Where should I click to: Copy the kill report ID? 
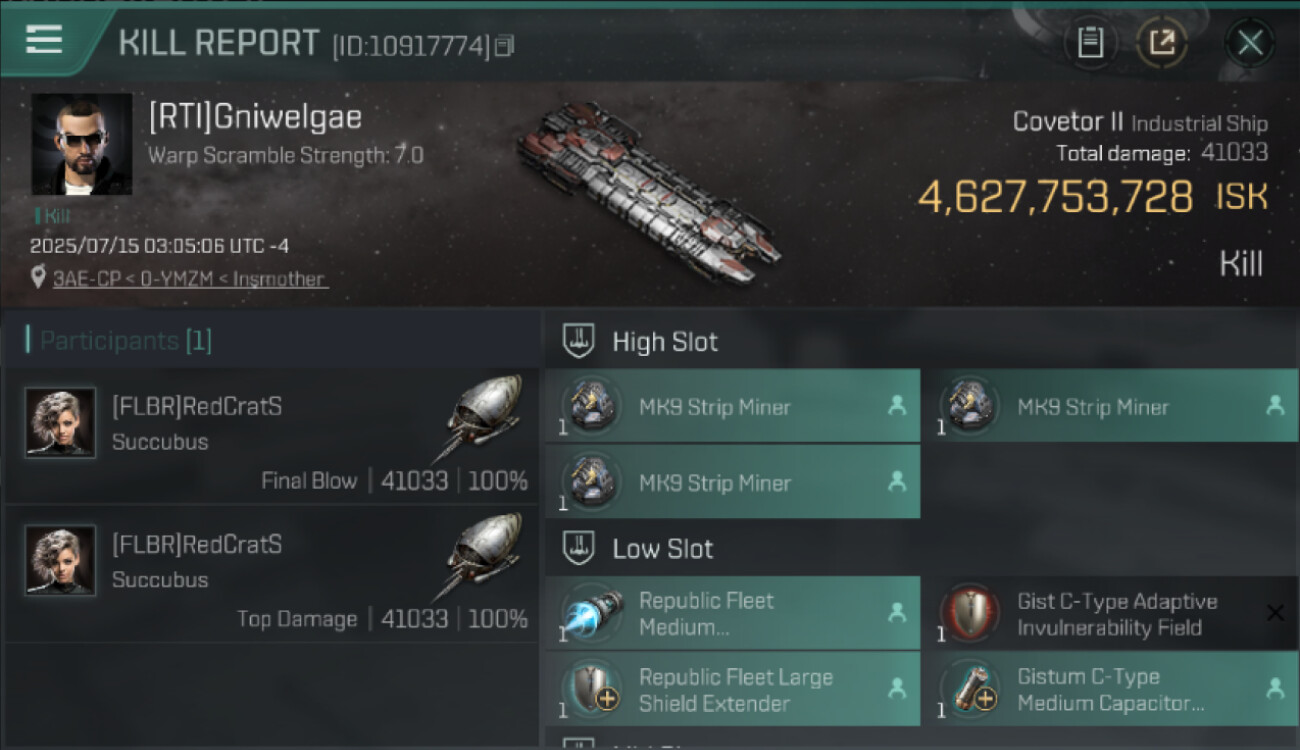coord(505,46)
